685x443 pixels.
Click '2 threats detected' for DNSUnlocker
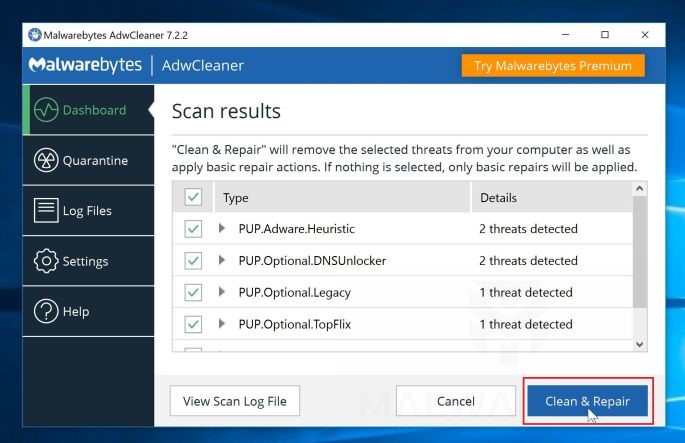click(529, 261)
